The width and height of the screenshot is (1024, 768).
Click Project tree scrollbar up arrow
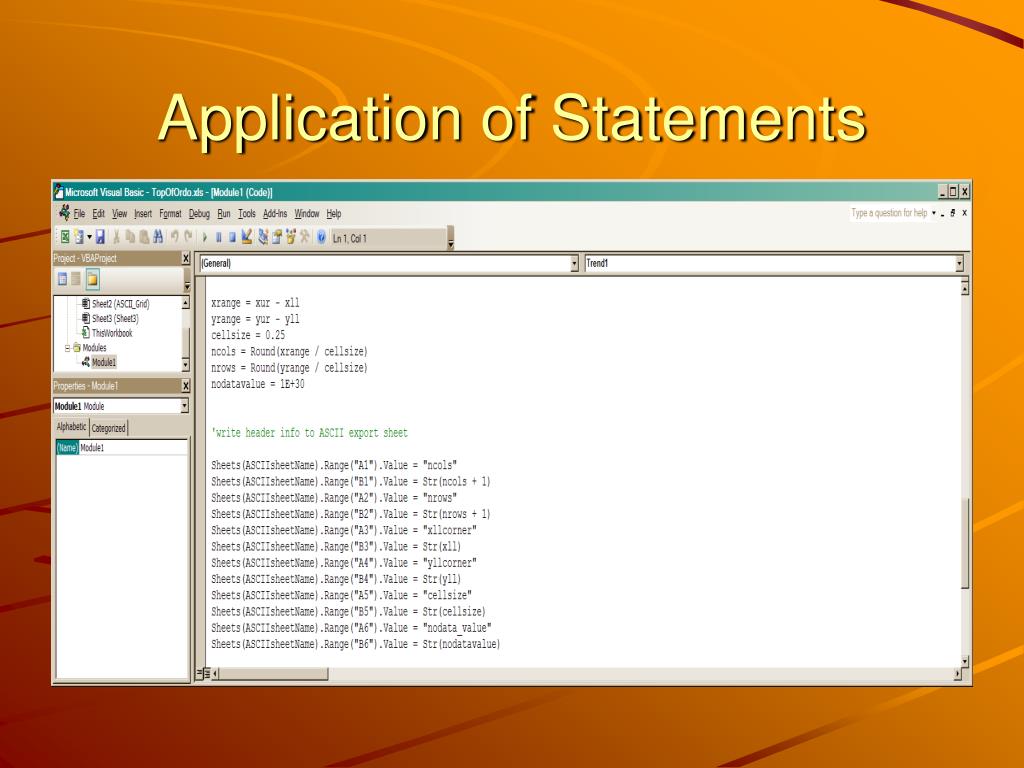click(x=185, y=303)
